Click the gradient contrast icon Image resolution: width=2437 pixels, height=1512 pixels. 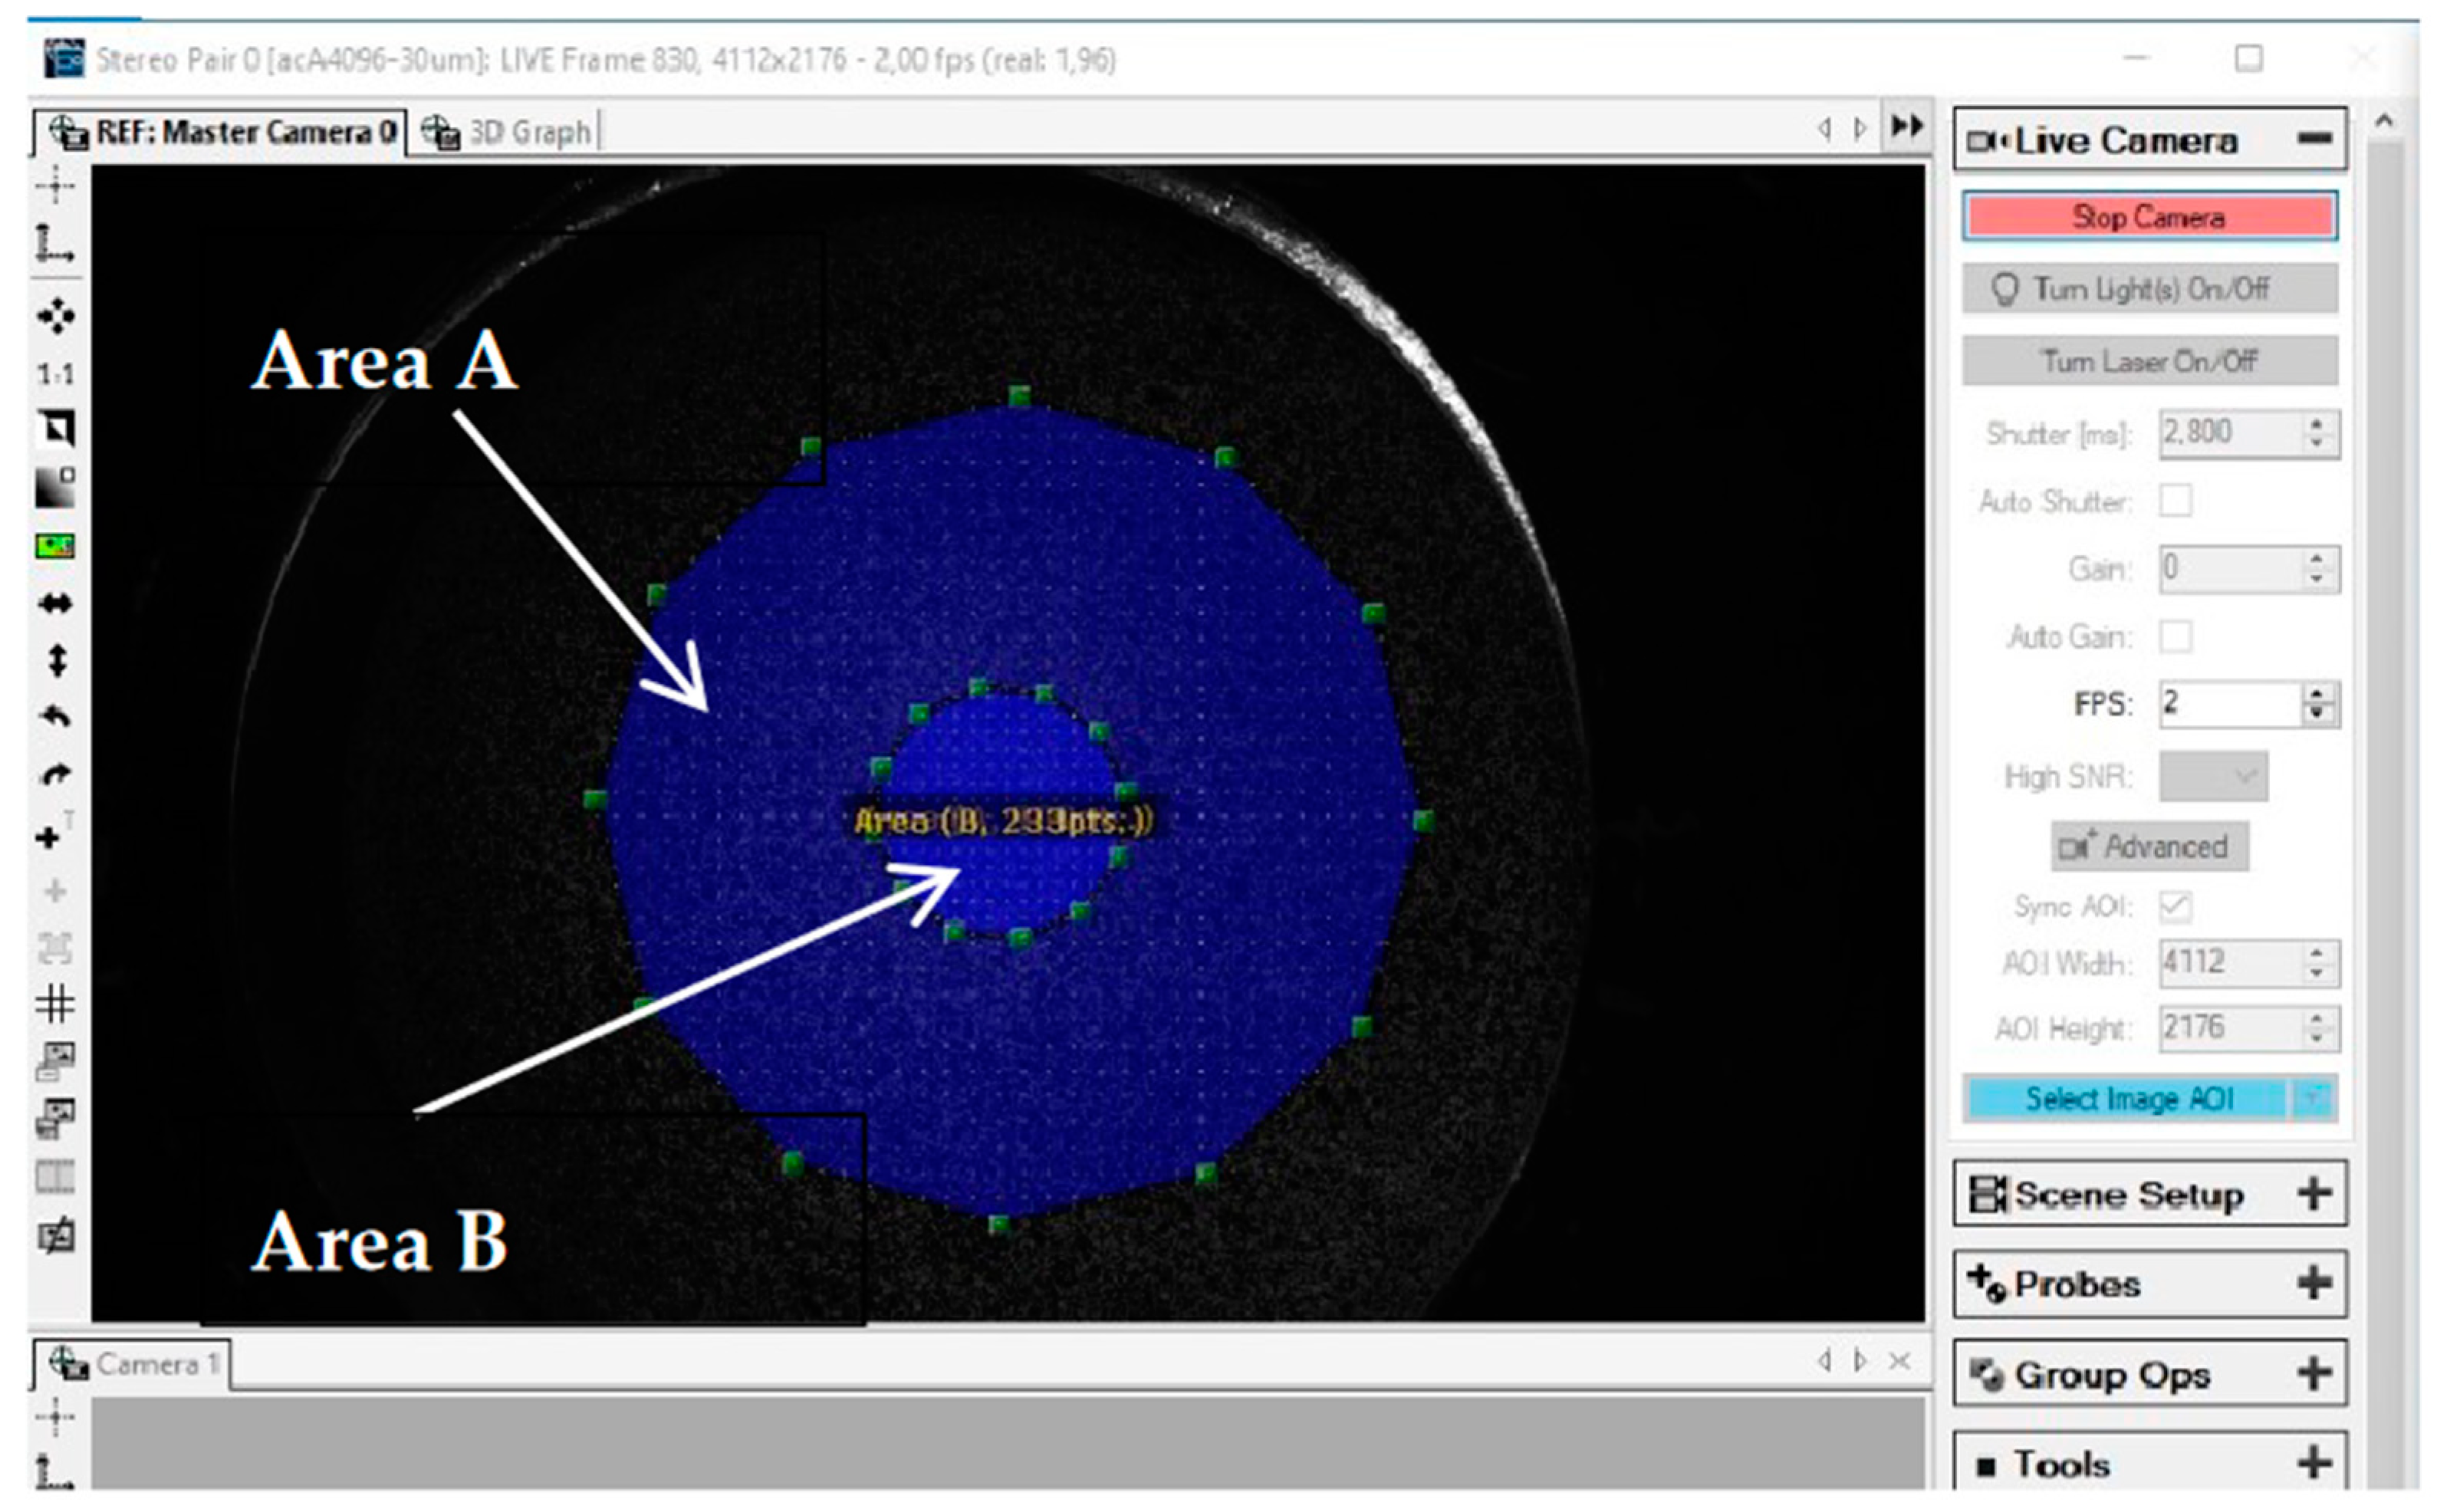(56, 488)
